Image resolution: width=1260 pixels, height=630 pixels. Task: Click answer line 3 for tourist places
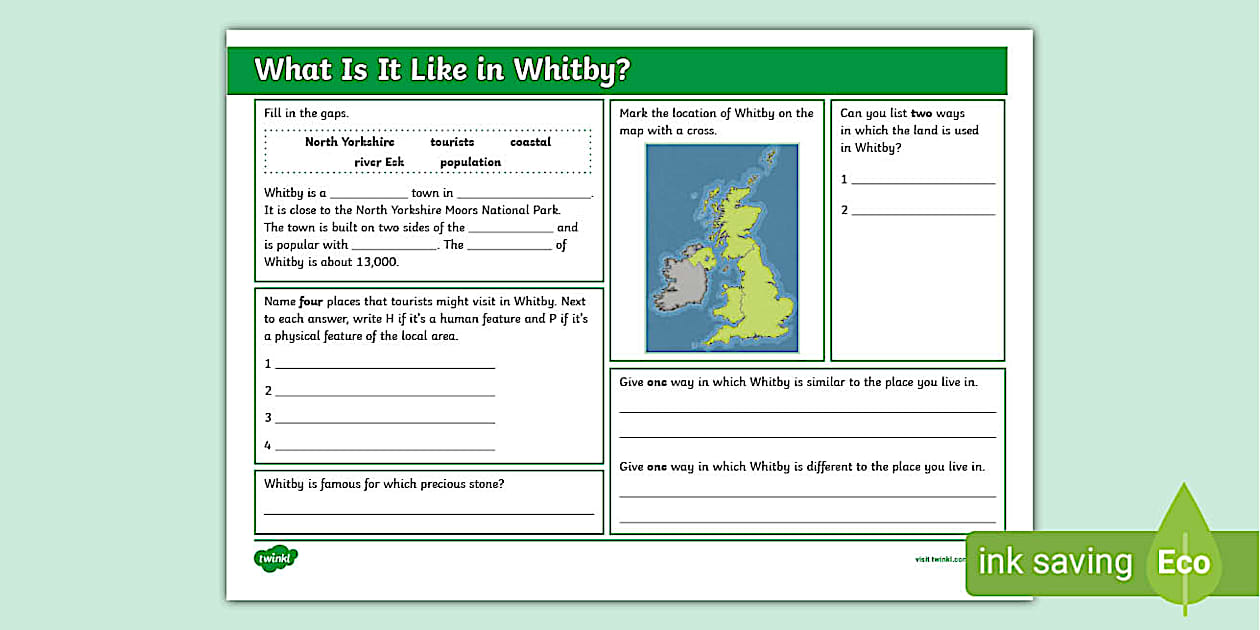point(385,421)
